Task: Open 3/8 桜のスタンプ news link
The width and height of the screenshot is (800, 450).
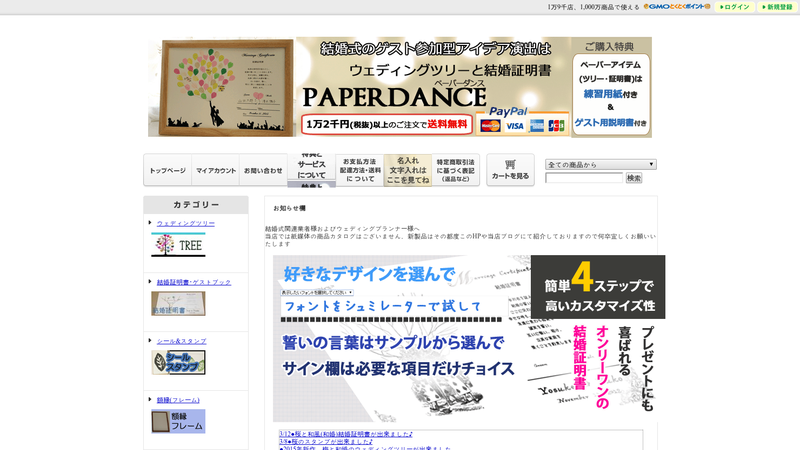Action: pos(326,442)
